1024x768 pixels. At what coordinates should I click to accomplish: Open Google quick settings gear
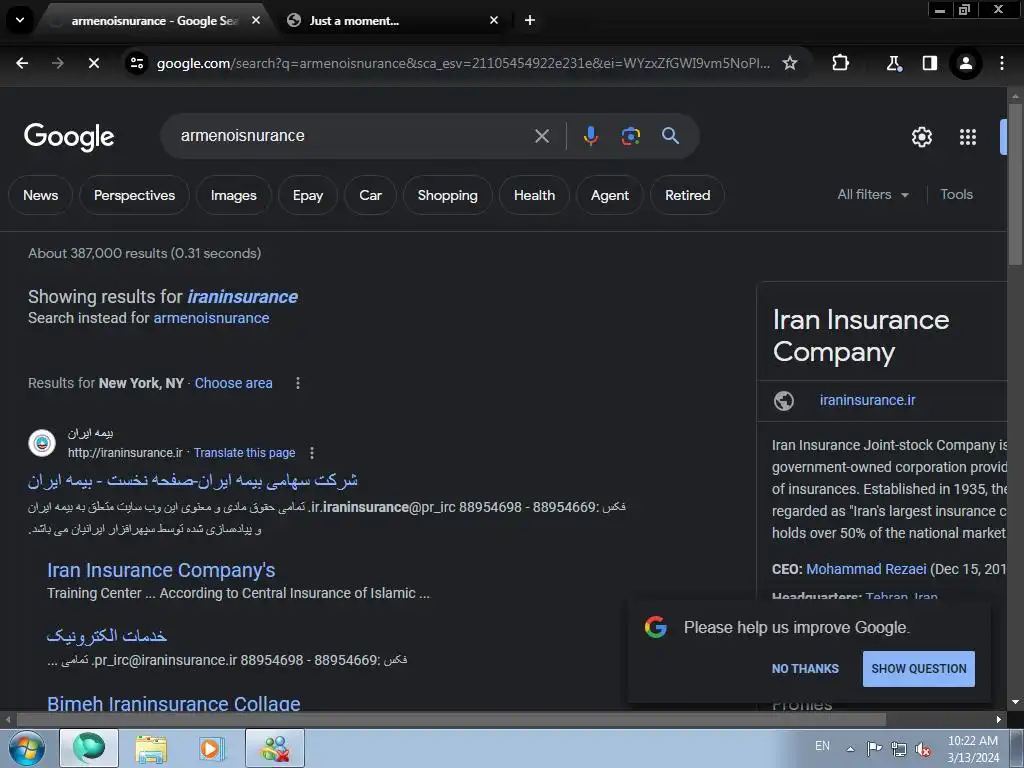pos(921,137)
